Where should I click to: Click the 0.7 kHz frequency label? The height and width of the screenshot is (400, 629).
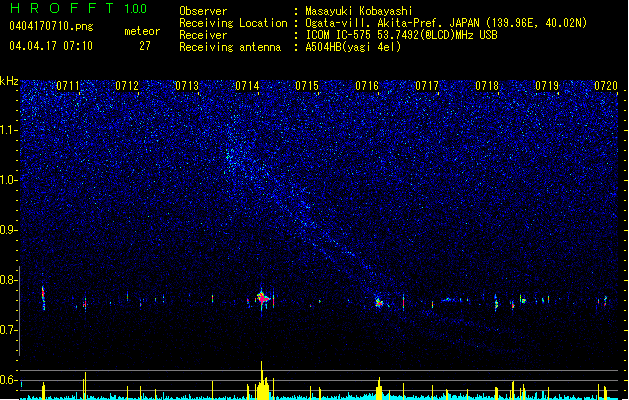click(9, 330)
